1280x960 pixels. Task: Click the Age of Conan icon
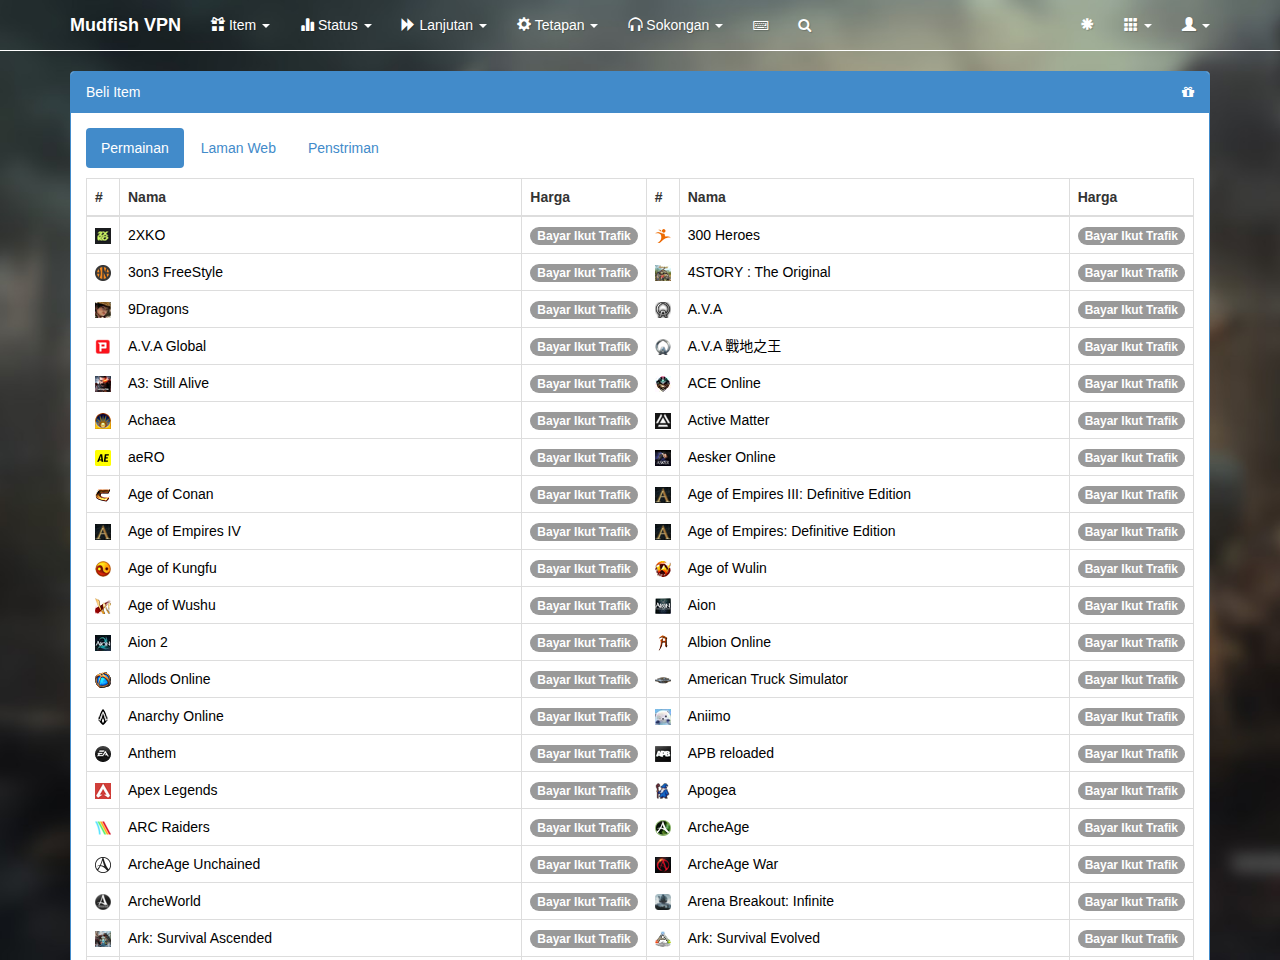tap(103, 495)
